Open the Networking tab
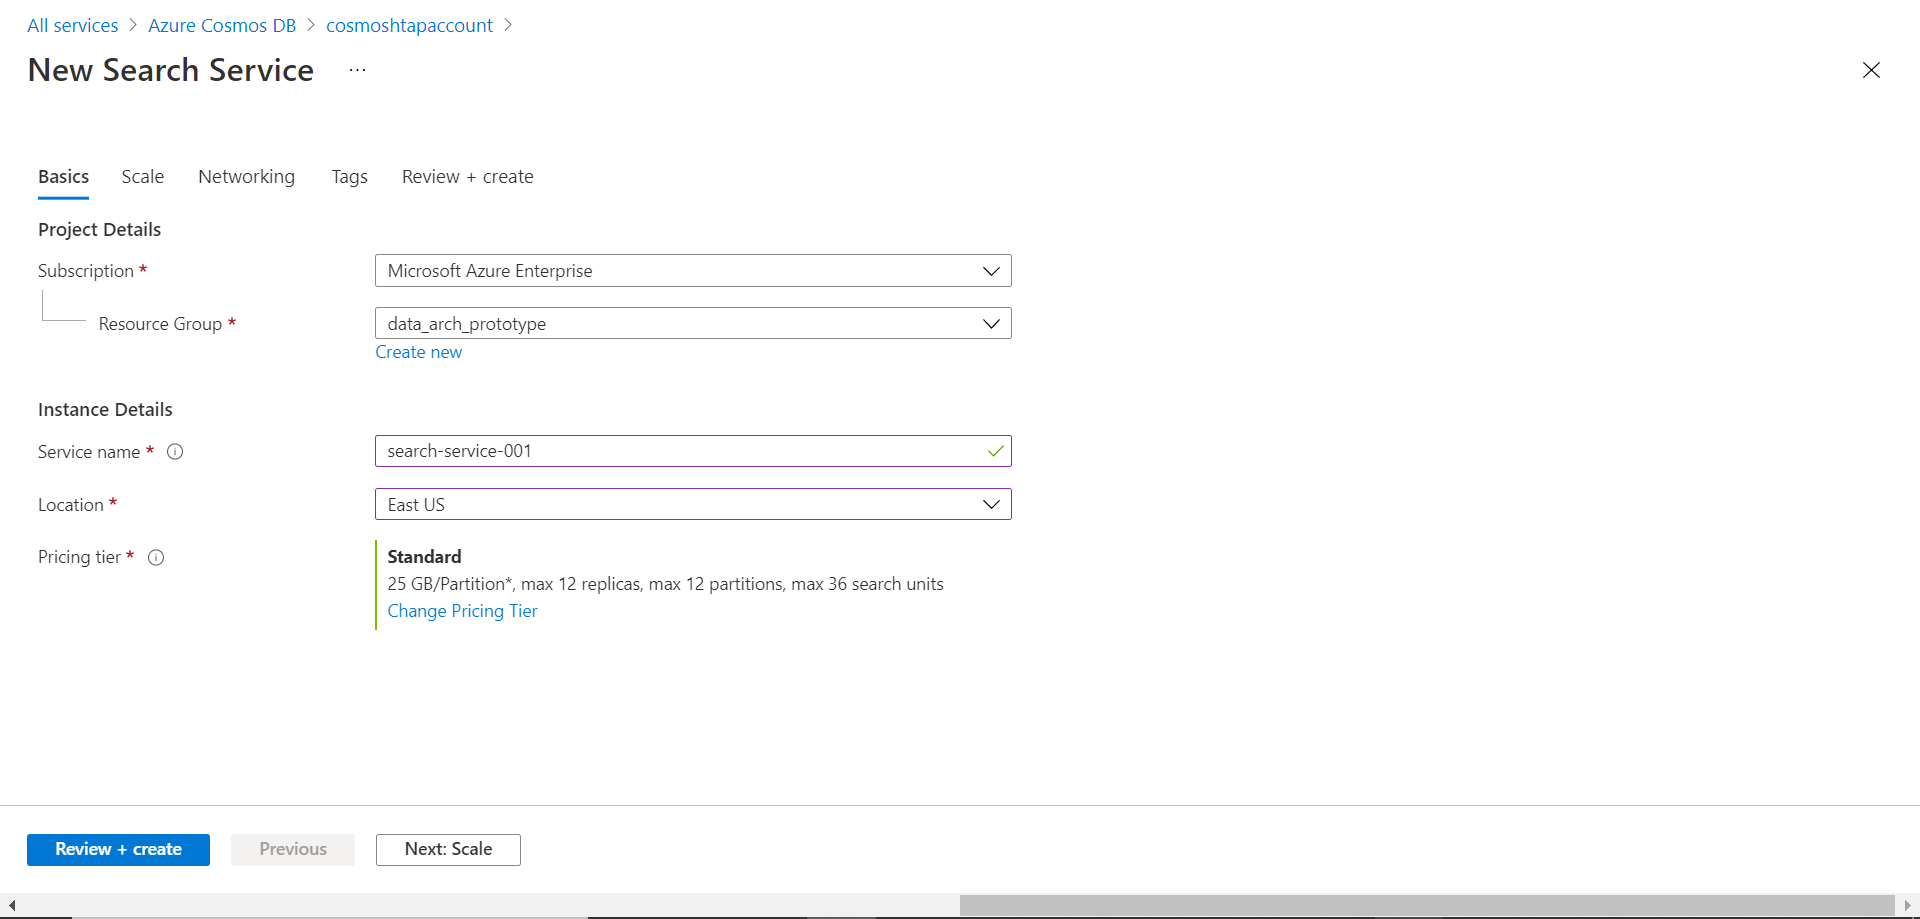1920x919 pixels. coord(246,177)
